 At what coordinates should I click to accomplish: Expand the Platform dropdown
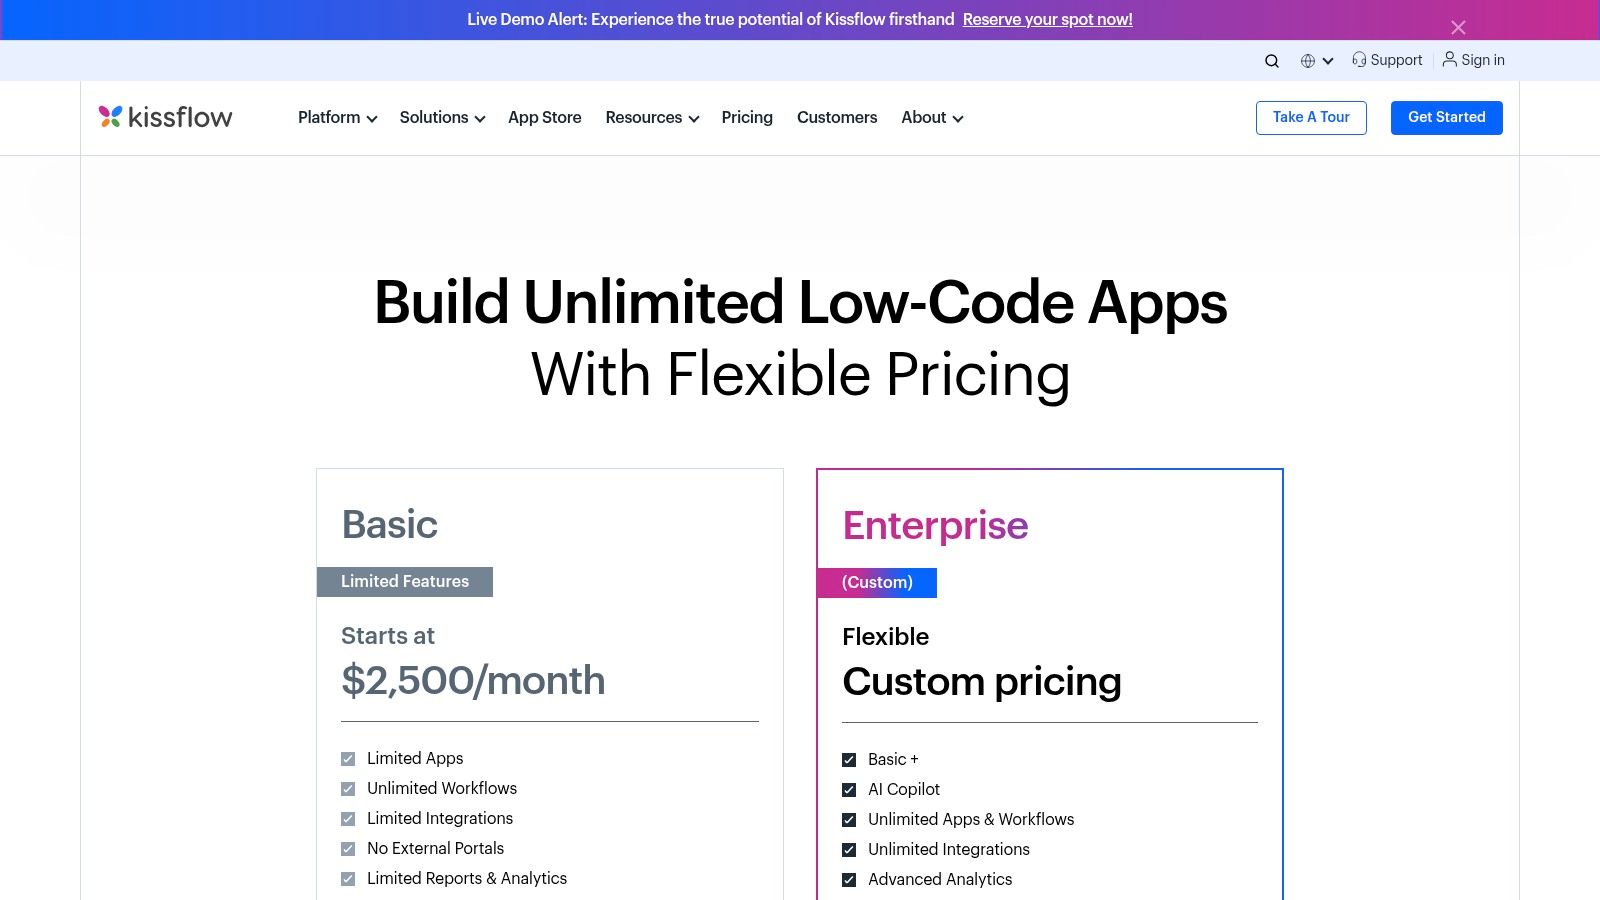pyautogui.click(x=336, y=117)
